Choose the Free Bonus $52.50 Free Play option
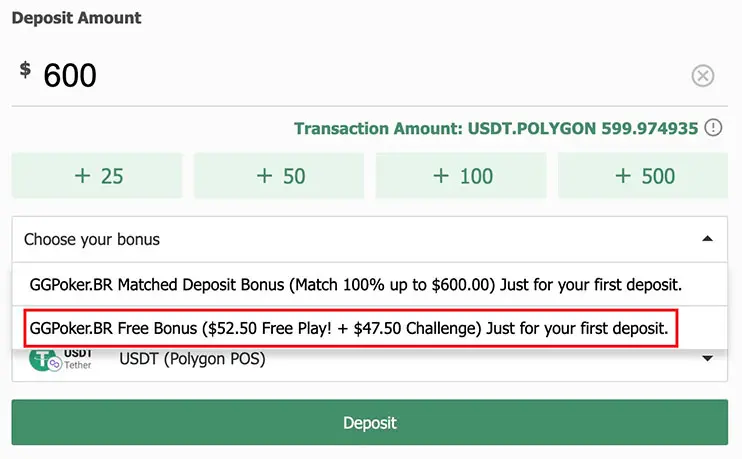742x459 pixels. pyautogui.click(x=349, y=328)
